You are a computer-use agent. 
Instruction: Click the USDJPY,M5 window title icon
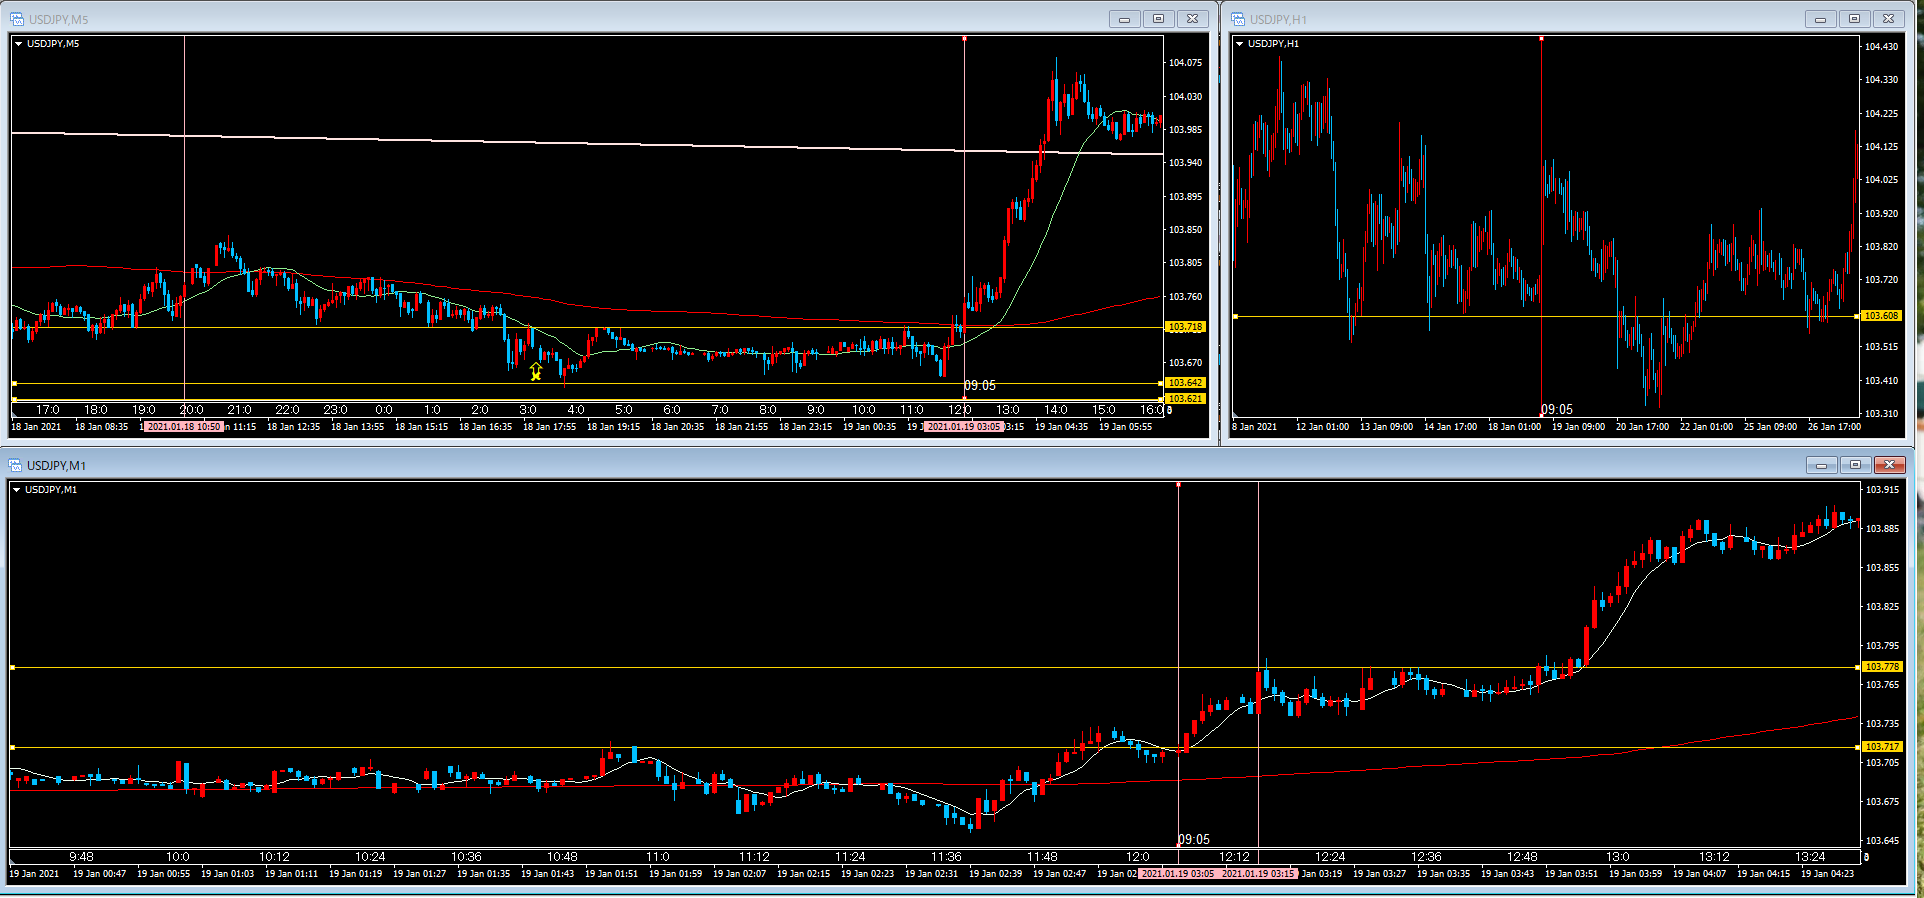pyautogui.click(x=17, y=19)
